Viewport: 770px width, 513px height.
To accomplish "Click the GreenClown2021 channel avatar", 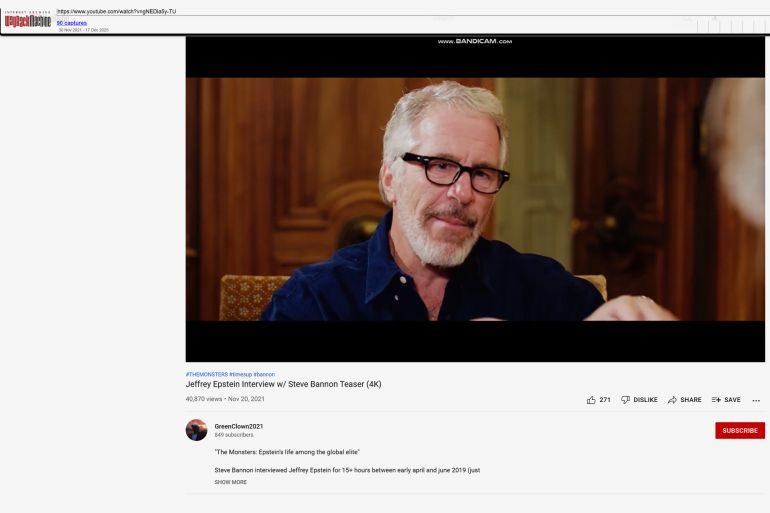I will click(x=196, y=430).
